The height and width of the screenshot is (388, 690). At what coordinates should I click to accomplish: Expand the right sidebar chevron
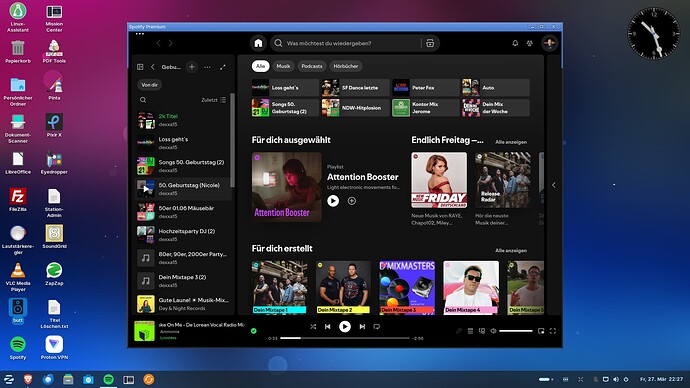pyautogui.click(x=554, y=185)
